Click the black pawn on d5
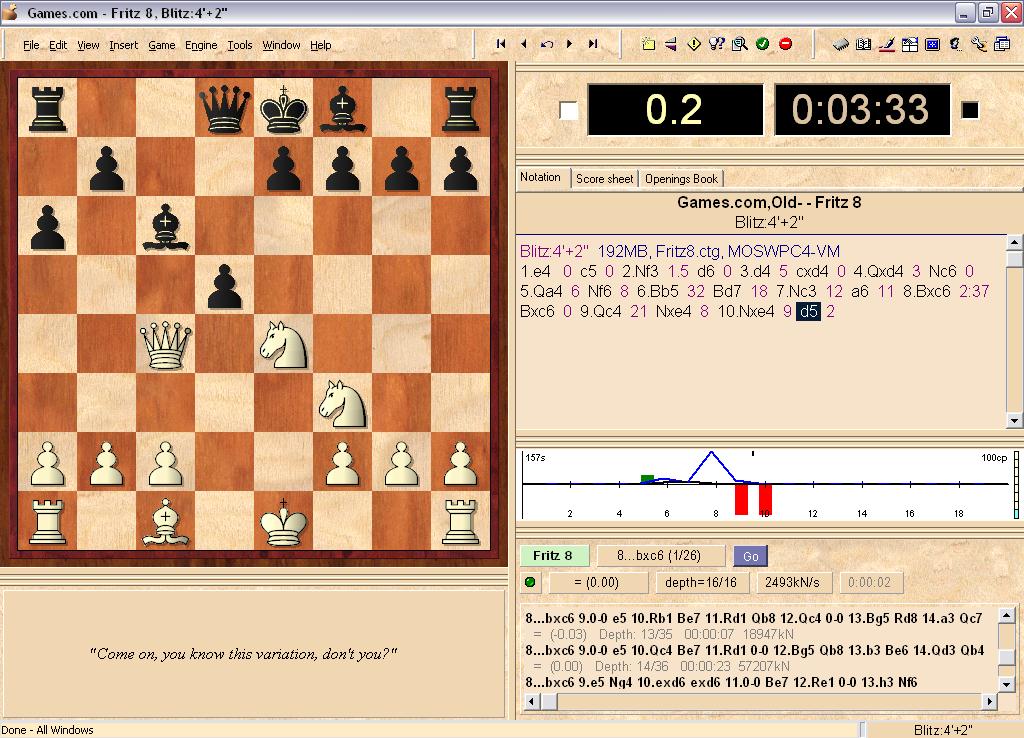 [225, 286]
